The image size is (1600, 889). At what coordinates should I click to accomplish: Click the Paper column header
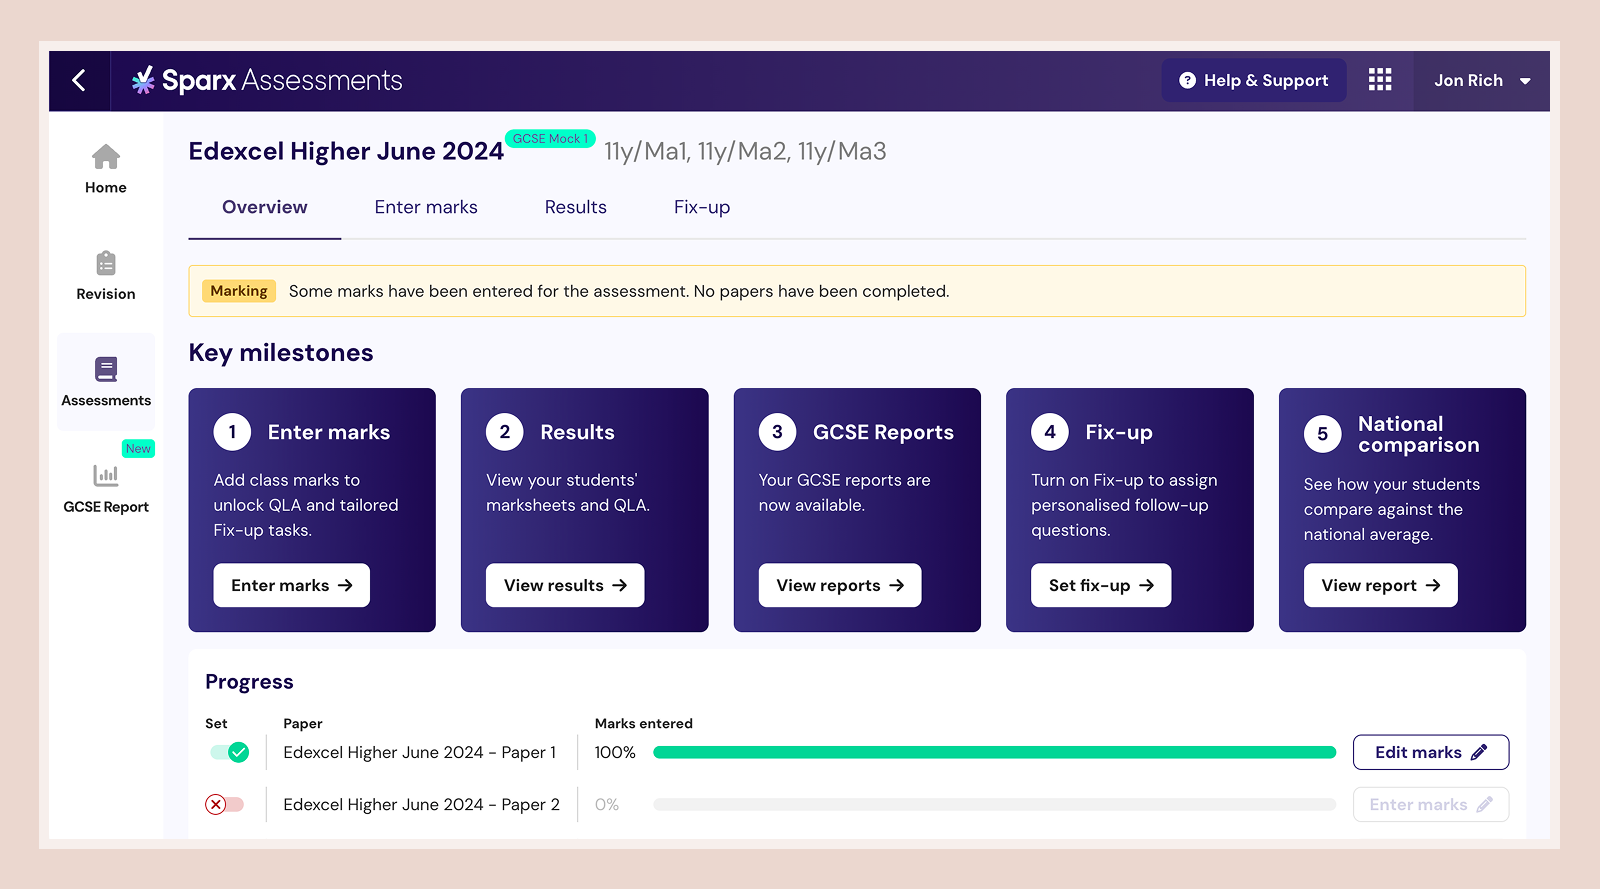pos(303,723)
